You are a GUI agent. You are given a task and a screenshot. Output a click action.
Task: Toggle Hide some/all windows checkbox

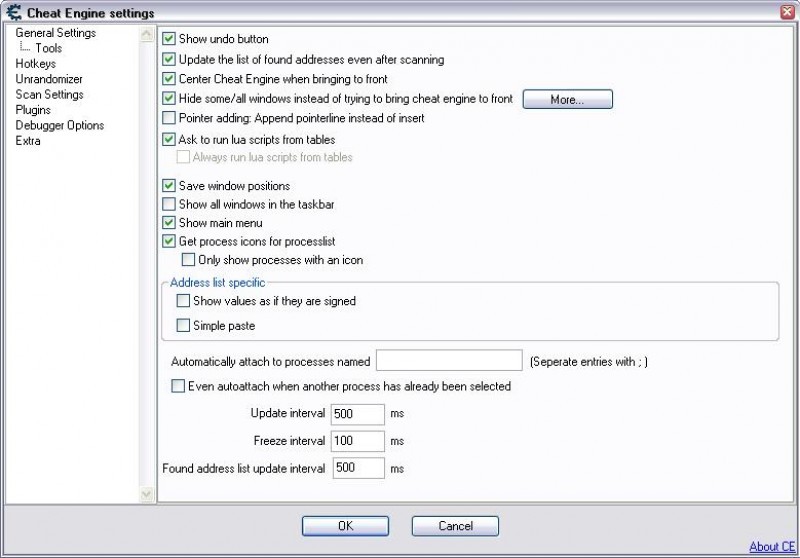pyautogui.click(x=168, y=98)
